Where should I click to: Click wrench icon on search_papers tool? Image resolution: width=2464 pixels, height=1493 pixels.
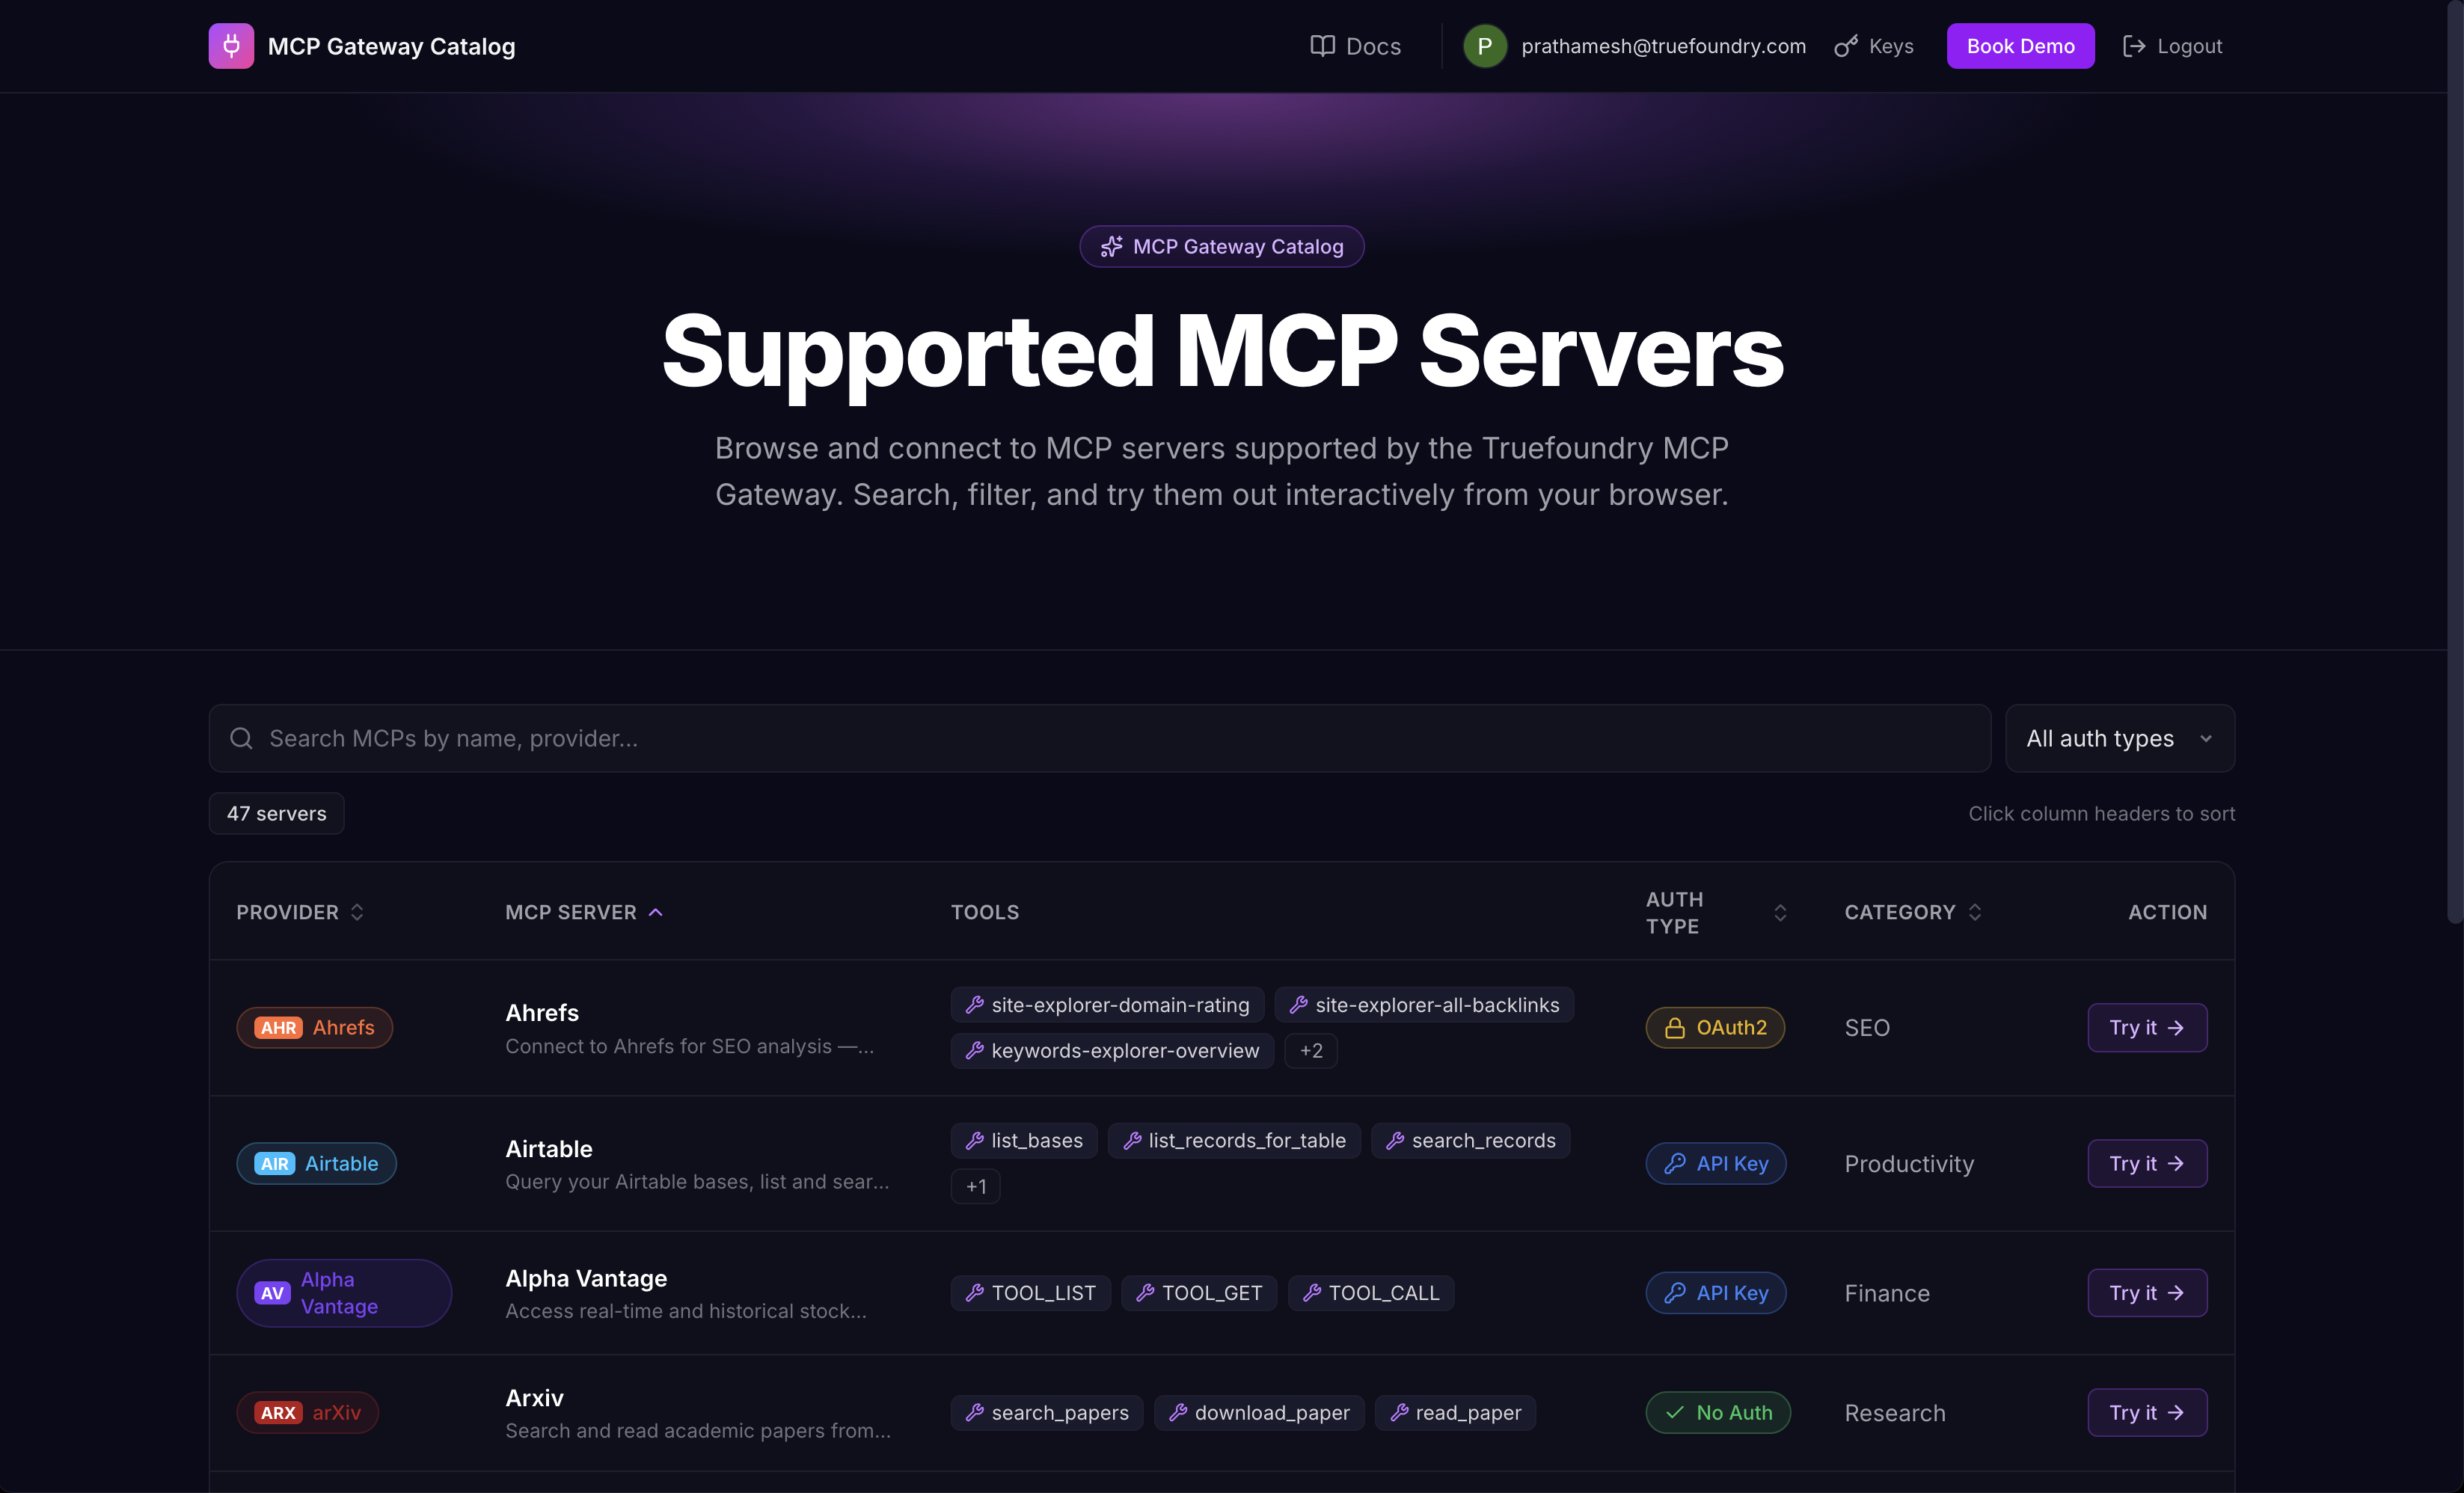pyautogui.click(x=975, y=1413)
